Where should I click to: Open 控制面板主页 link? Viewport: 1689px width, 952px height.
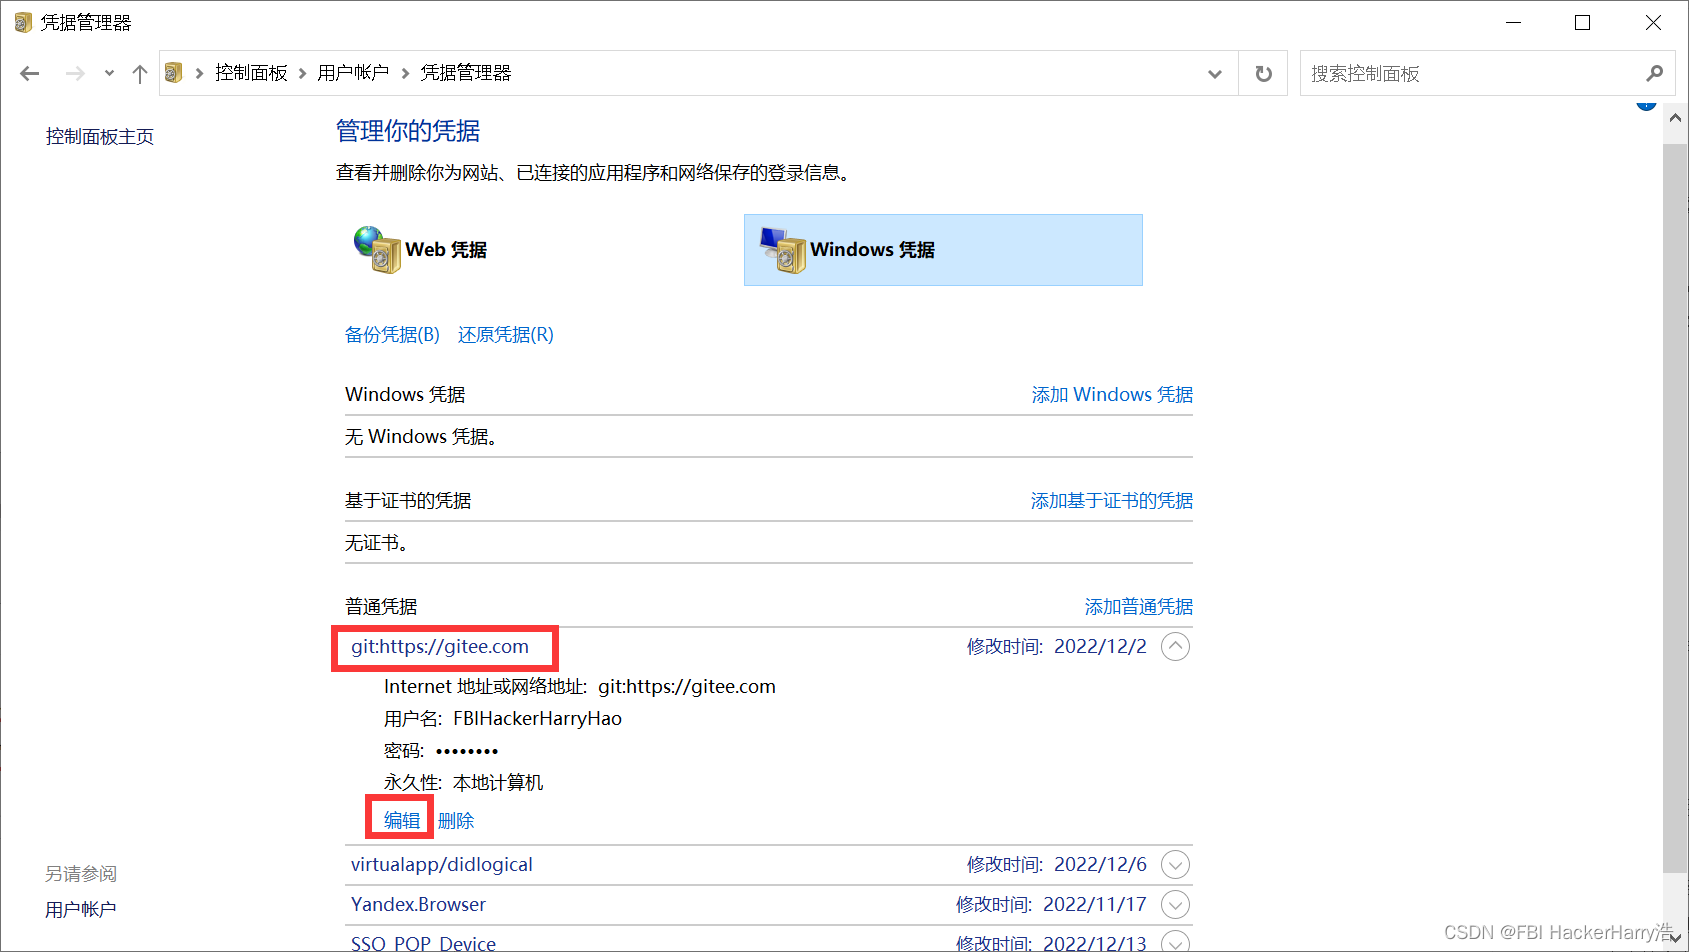click(100, 136)
